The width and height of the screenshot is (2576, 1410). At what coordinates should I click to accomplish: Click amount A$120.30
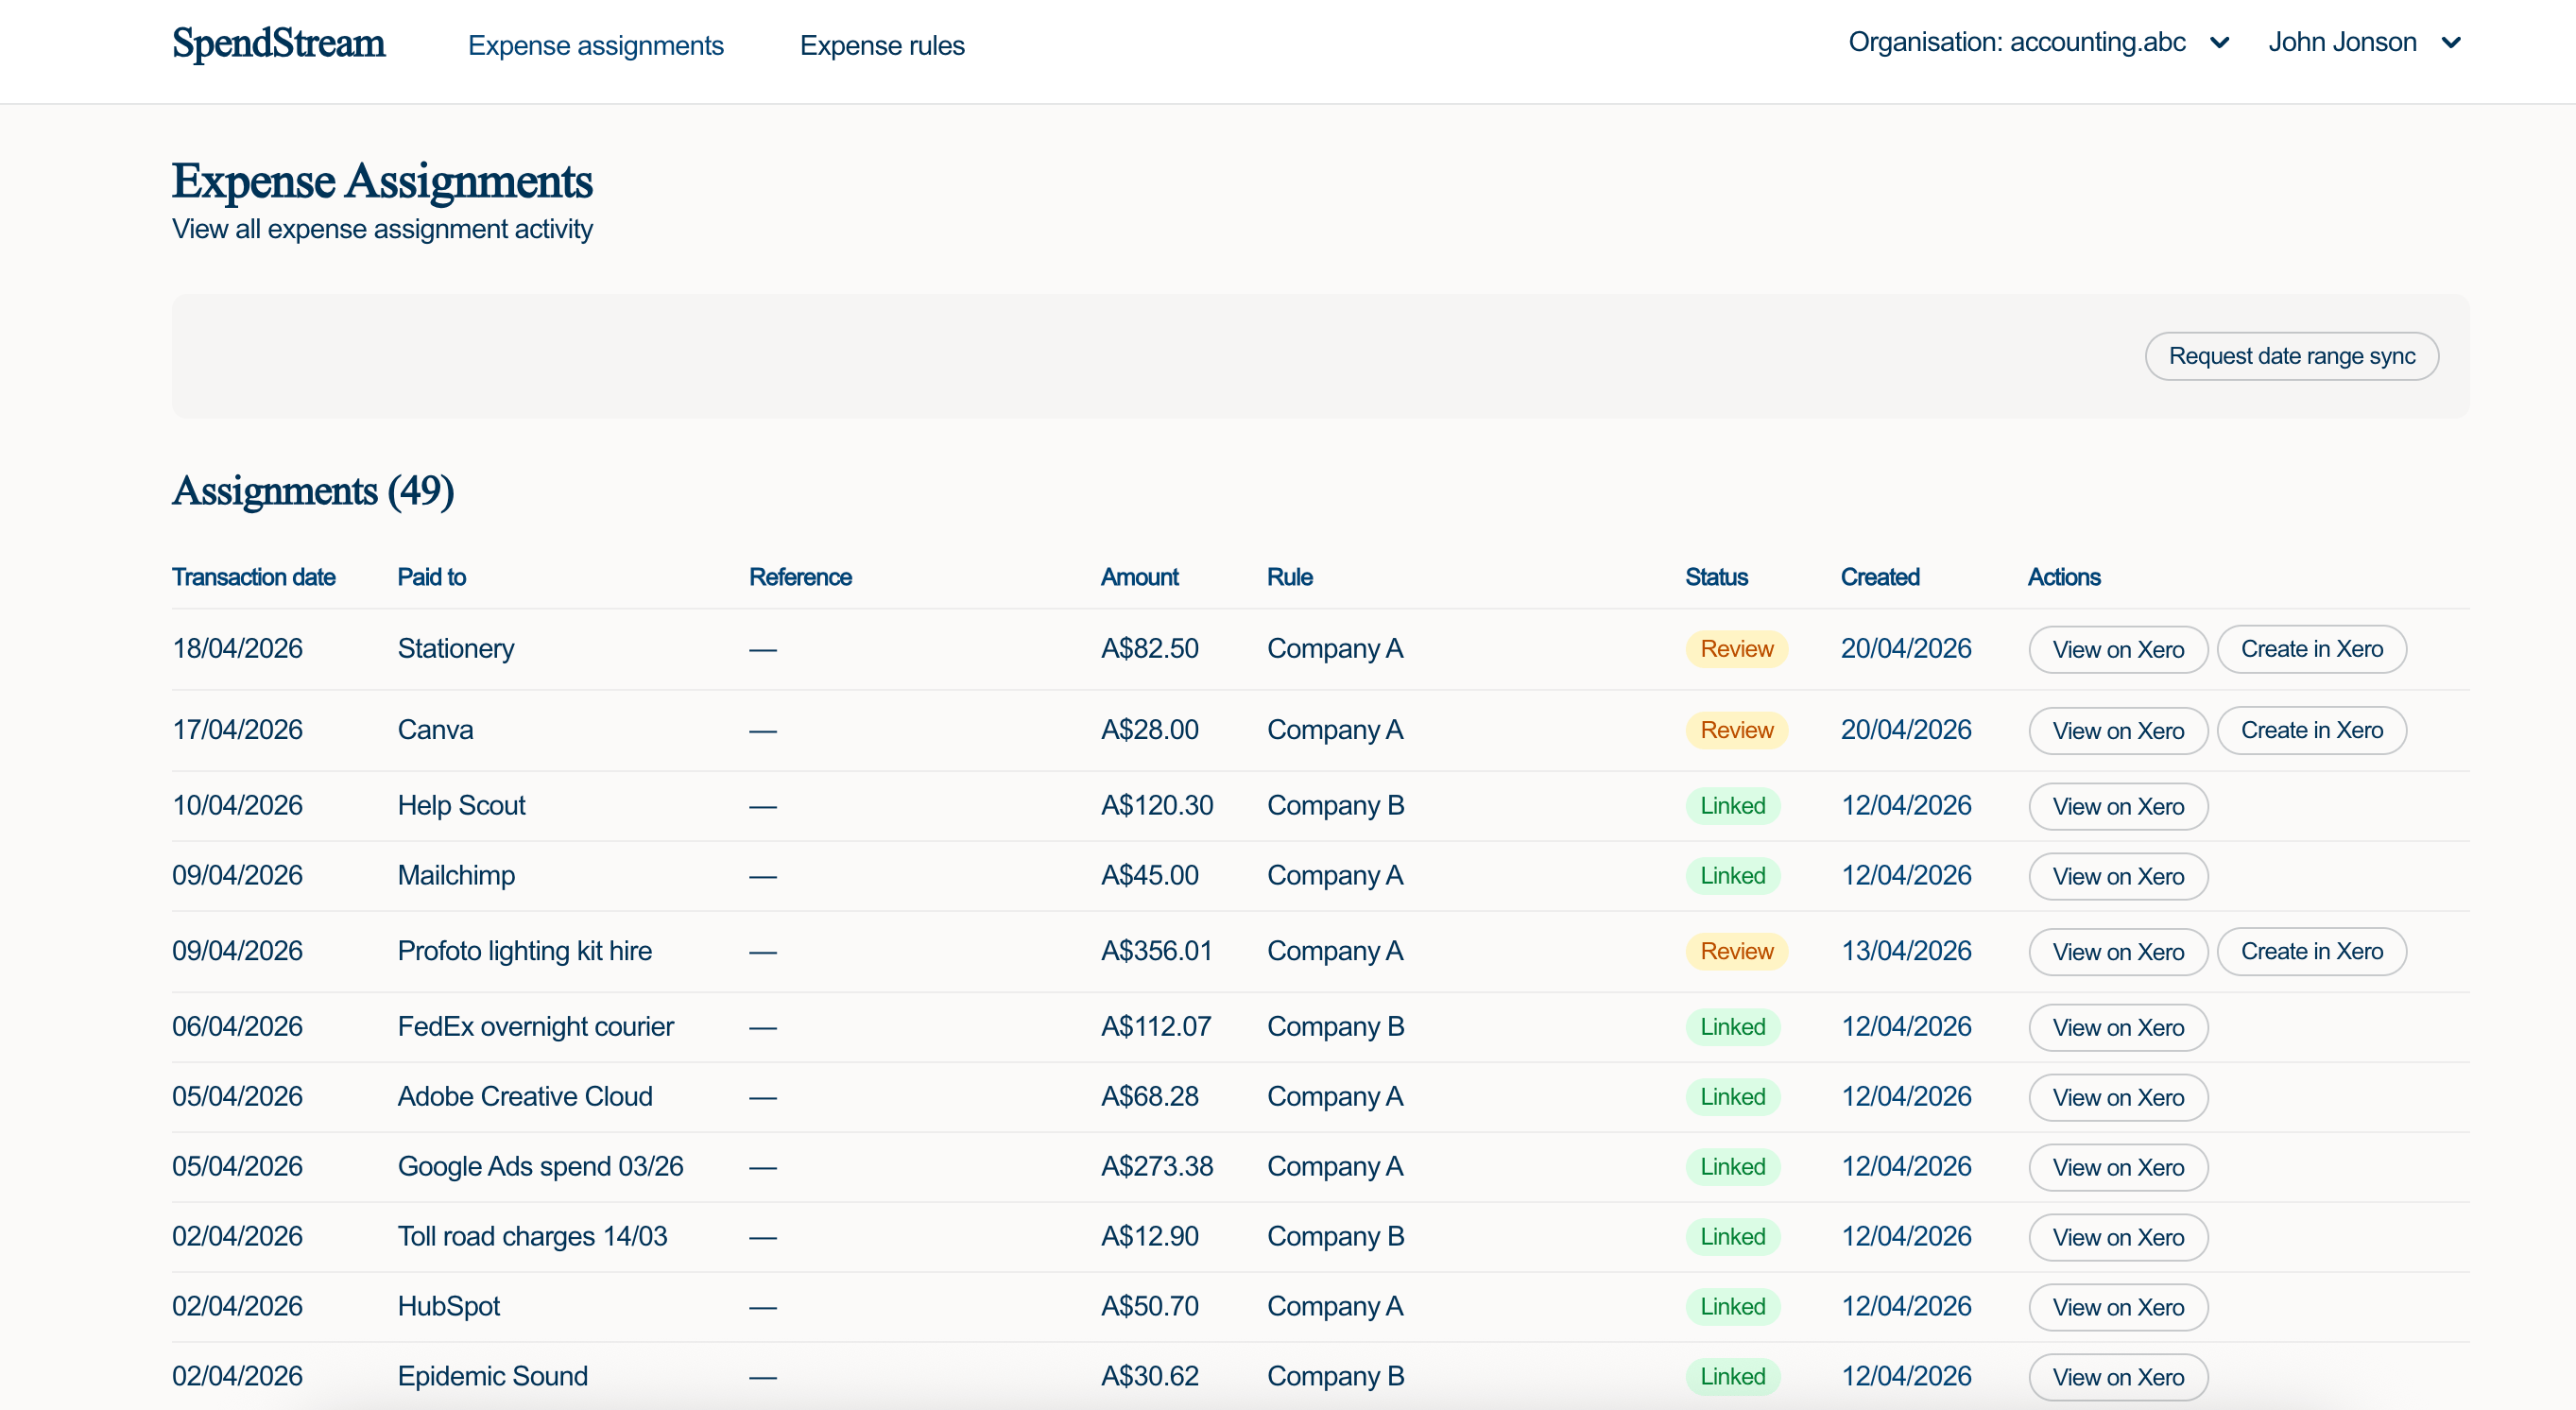(1157, 806)
